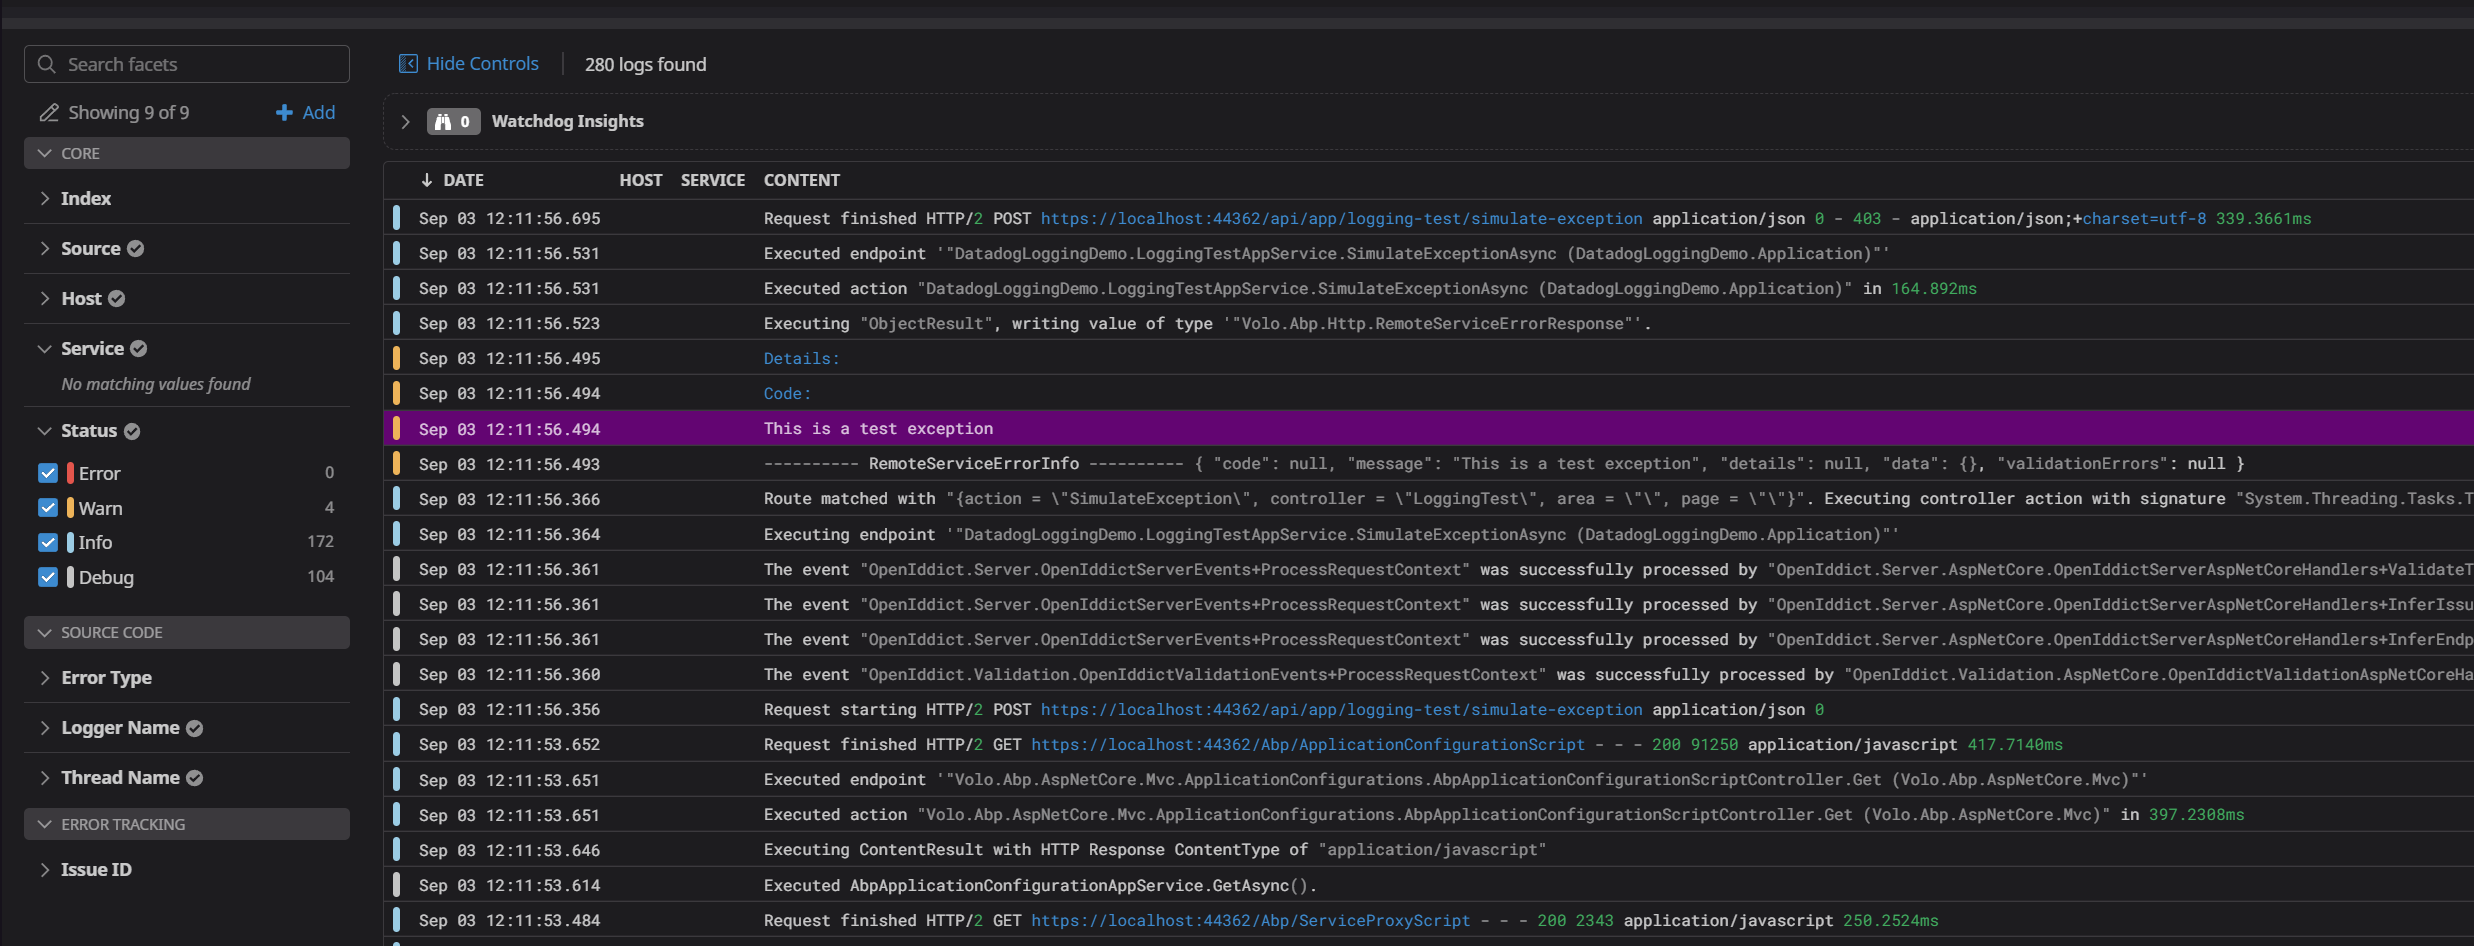Open the OpenIddict.Validation event log row

[1430, 674]
